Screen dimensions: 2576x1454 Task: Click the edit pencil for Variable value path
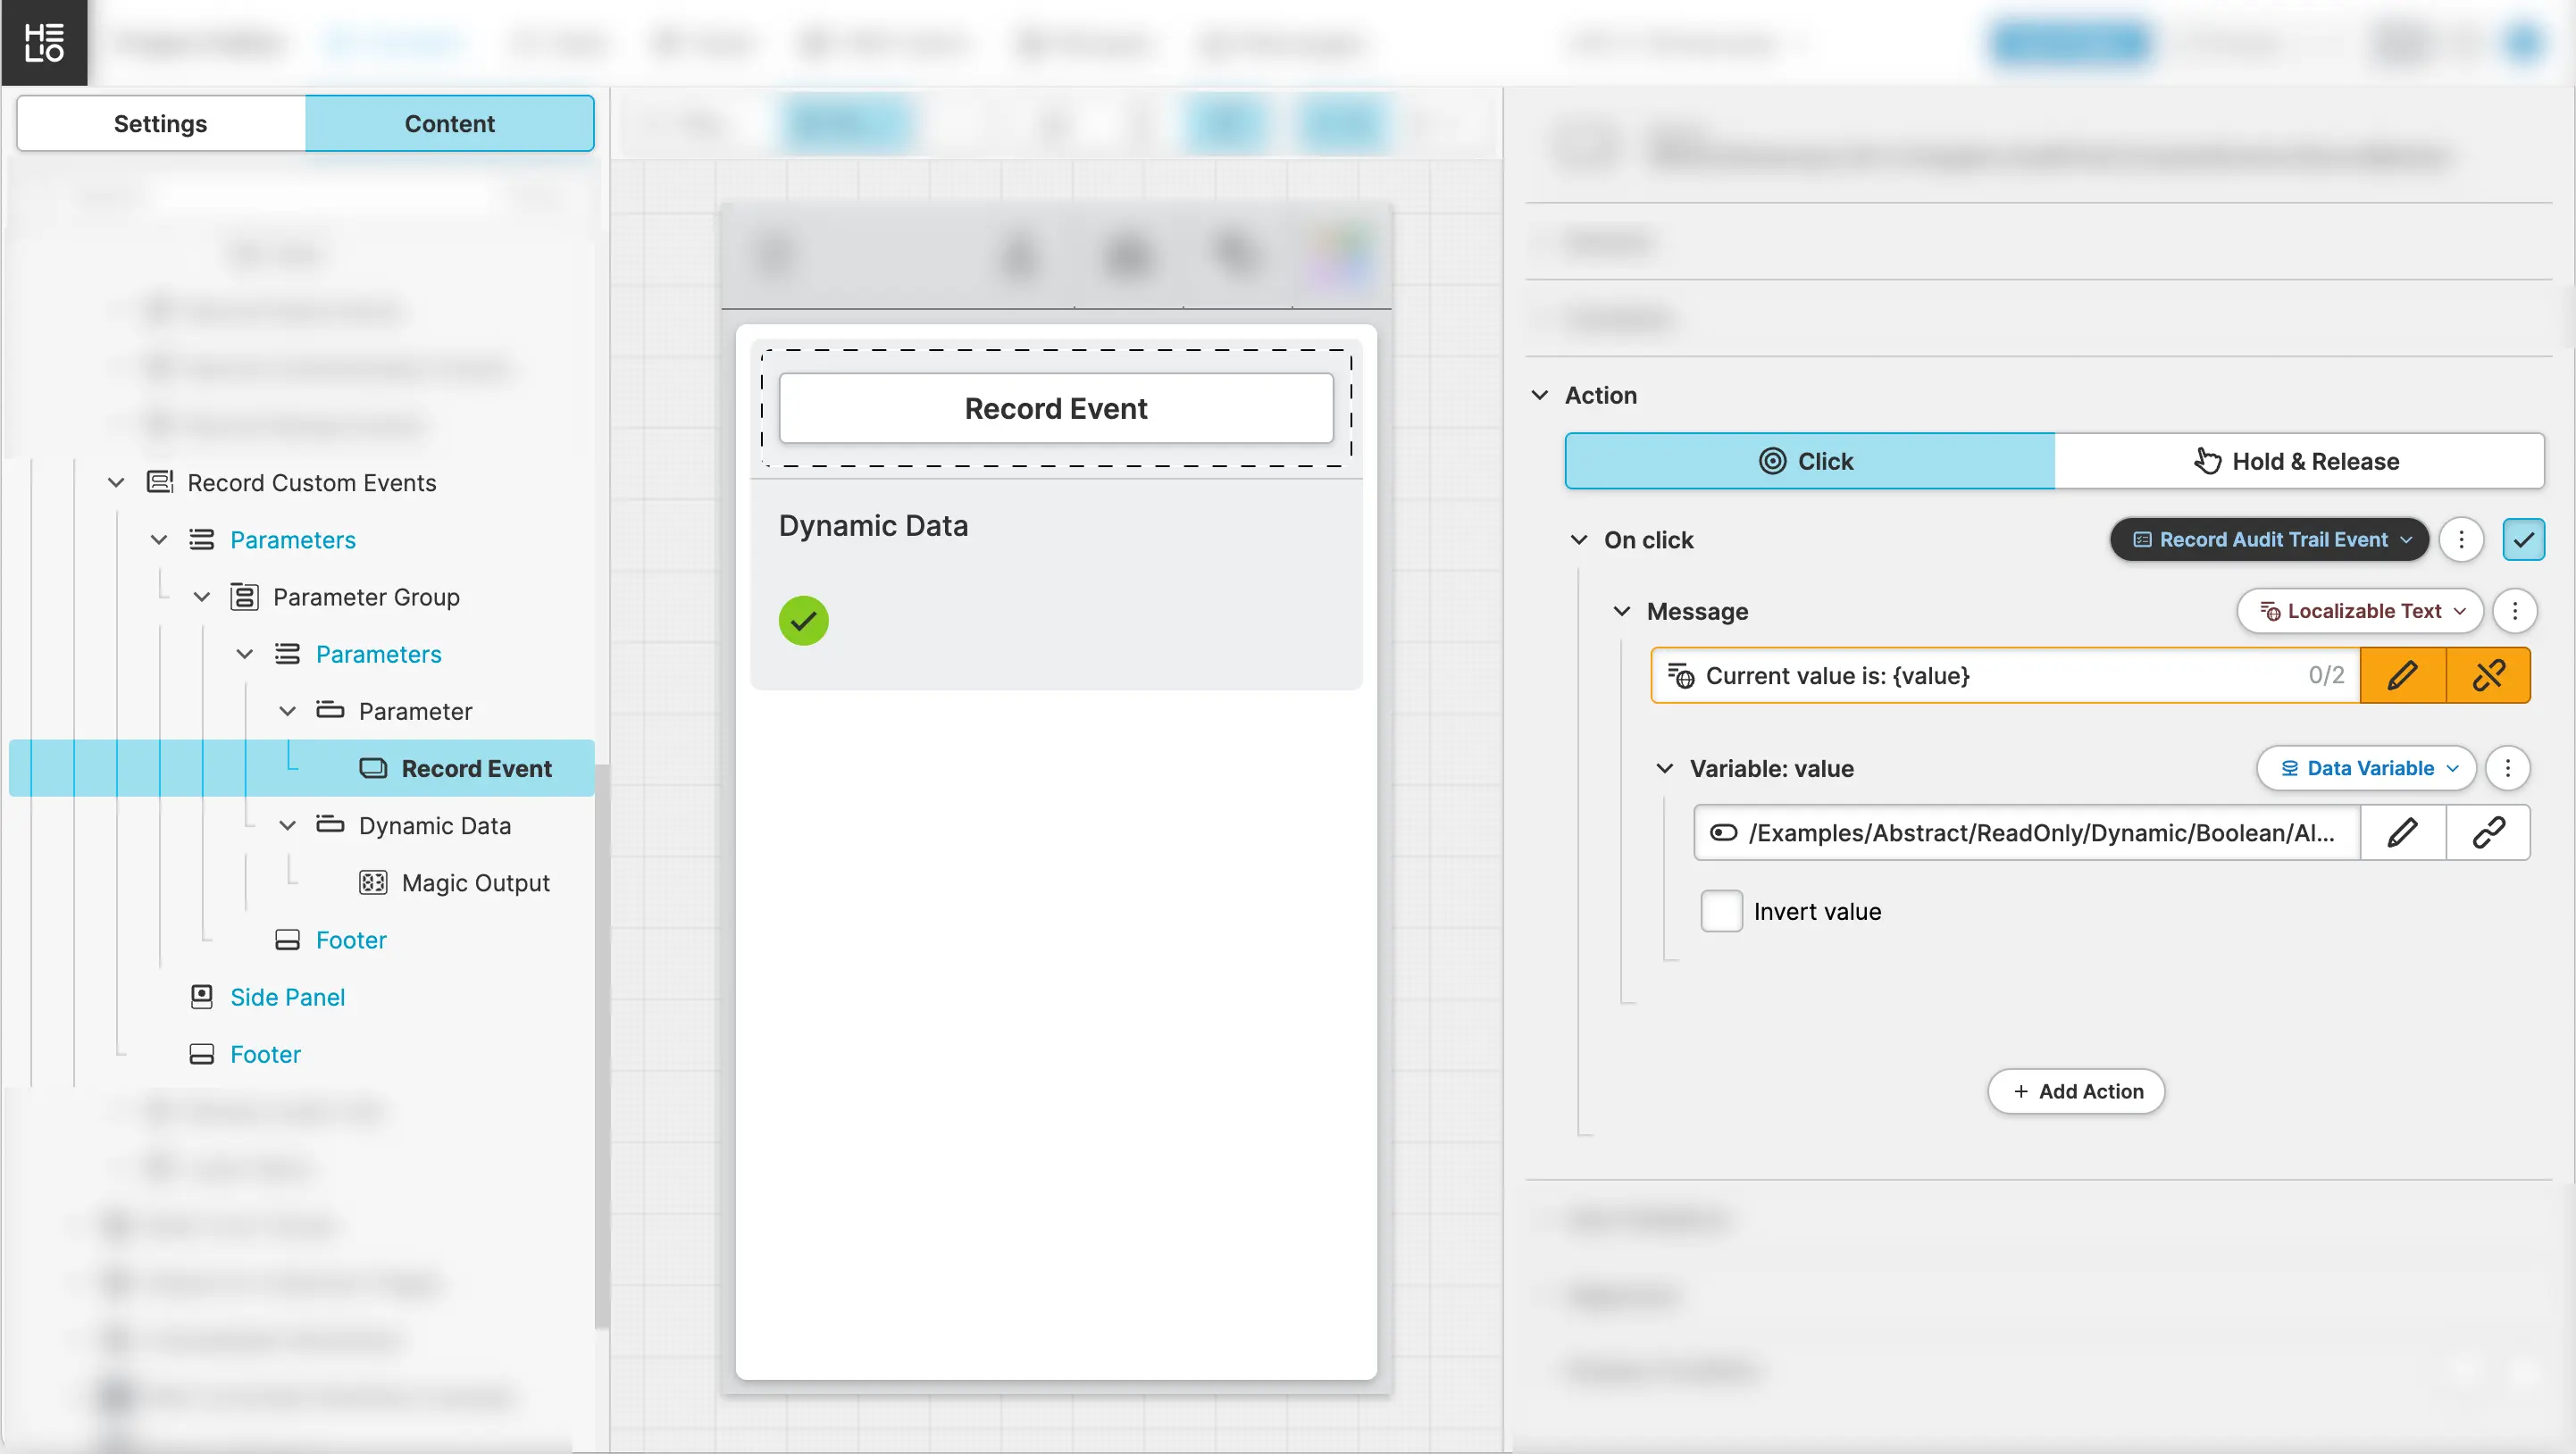tap(2402, 833)
